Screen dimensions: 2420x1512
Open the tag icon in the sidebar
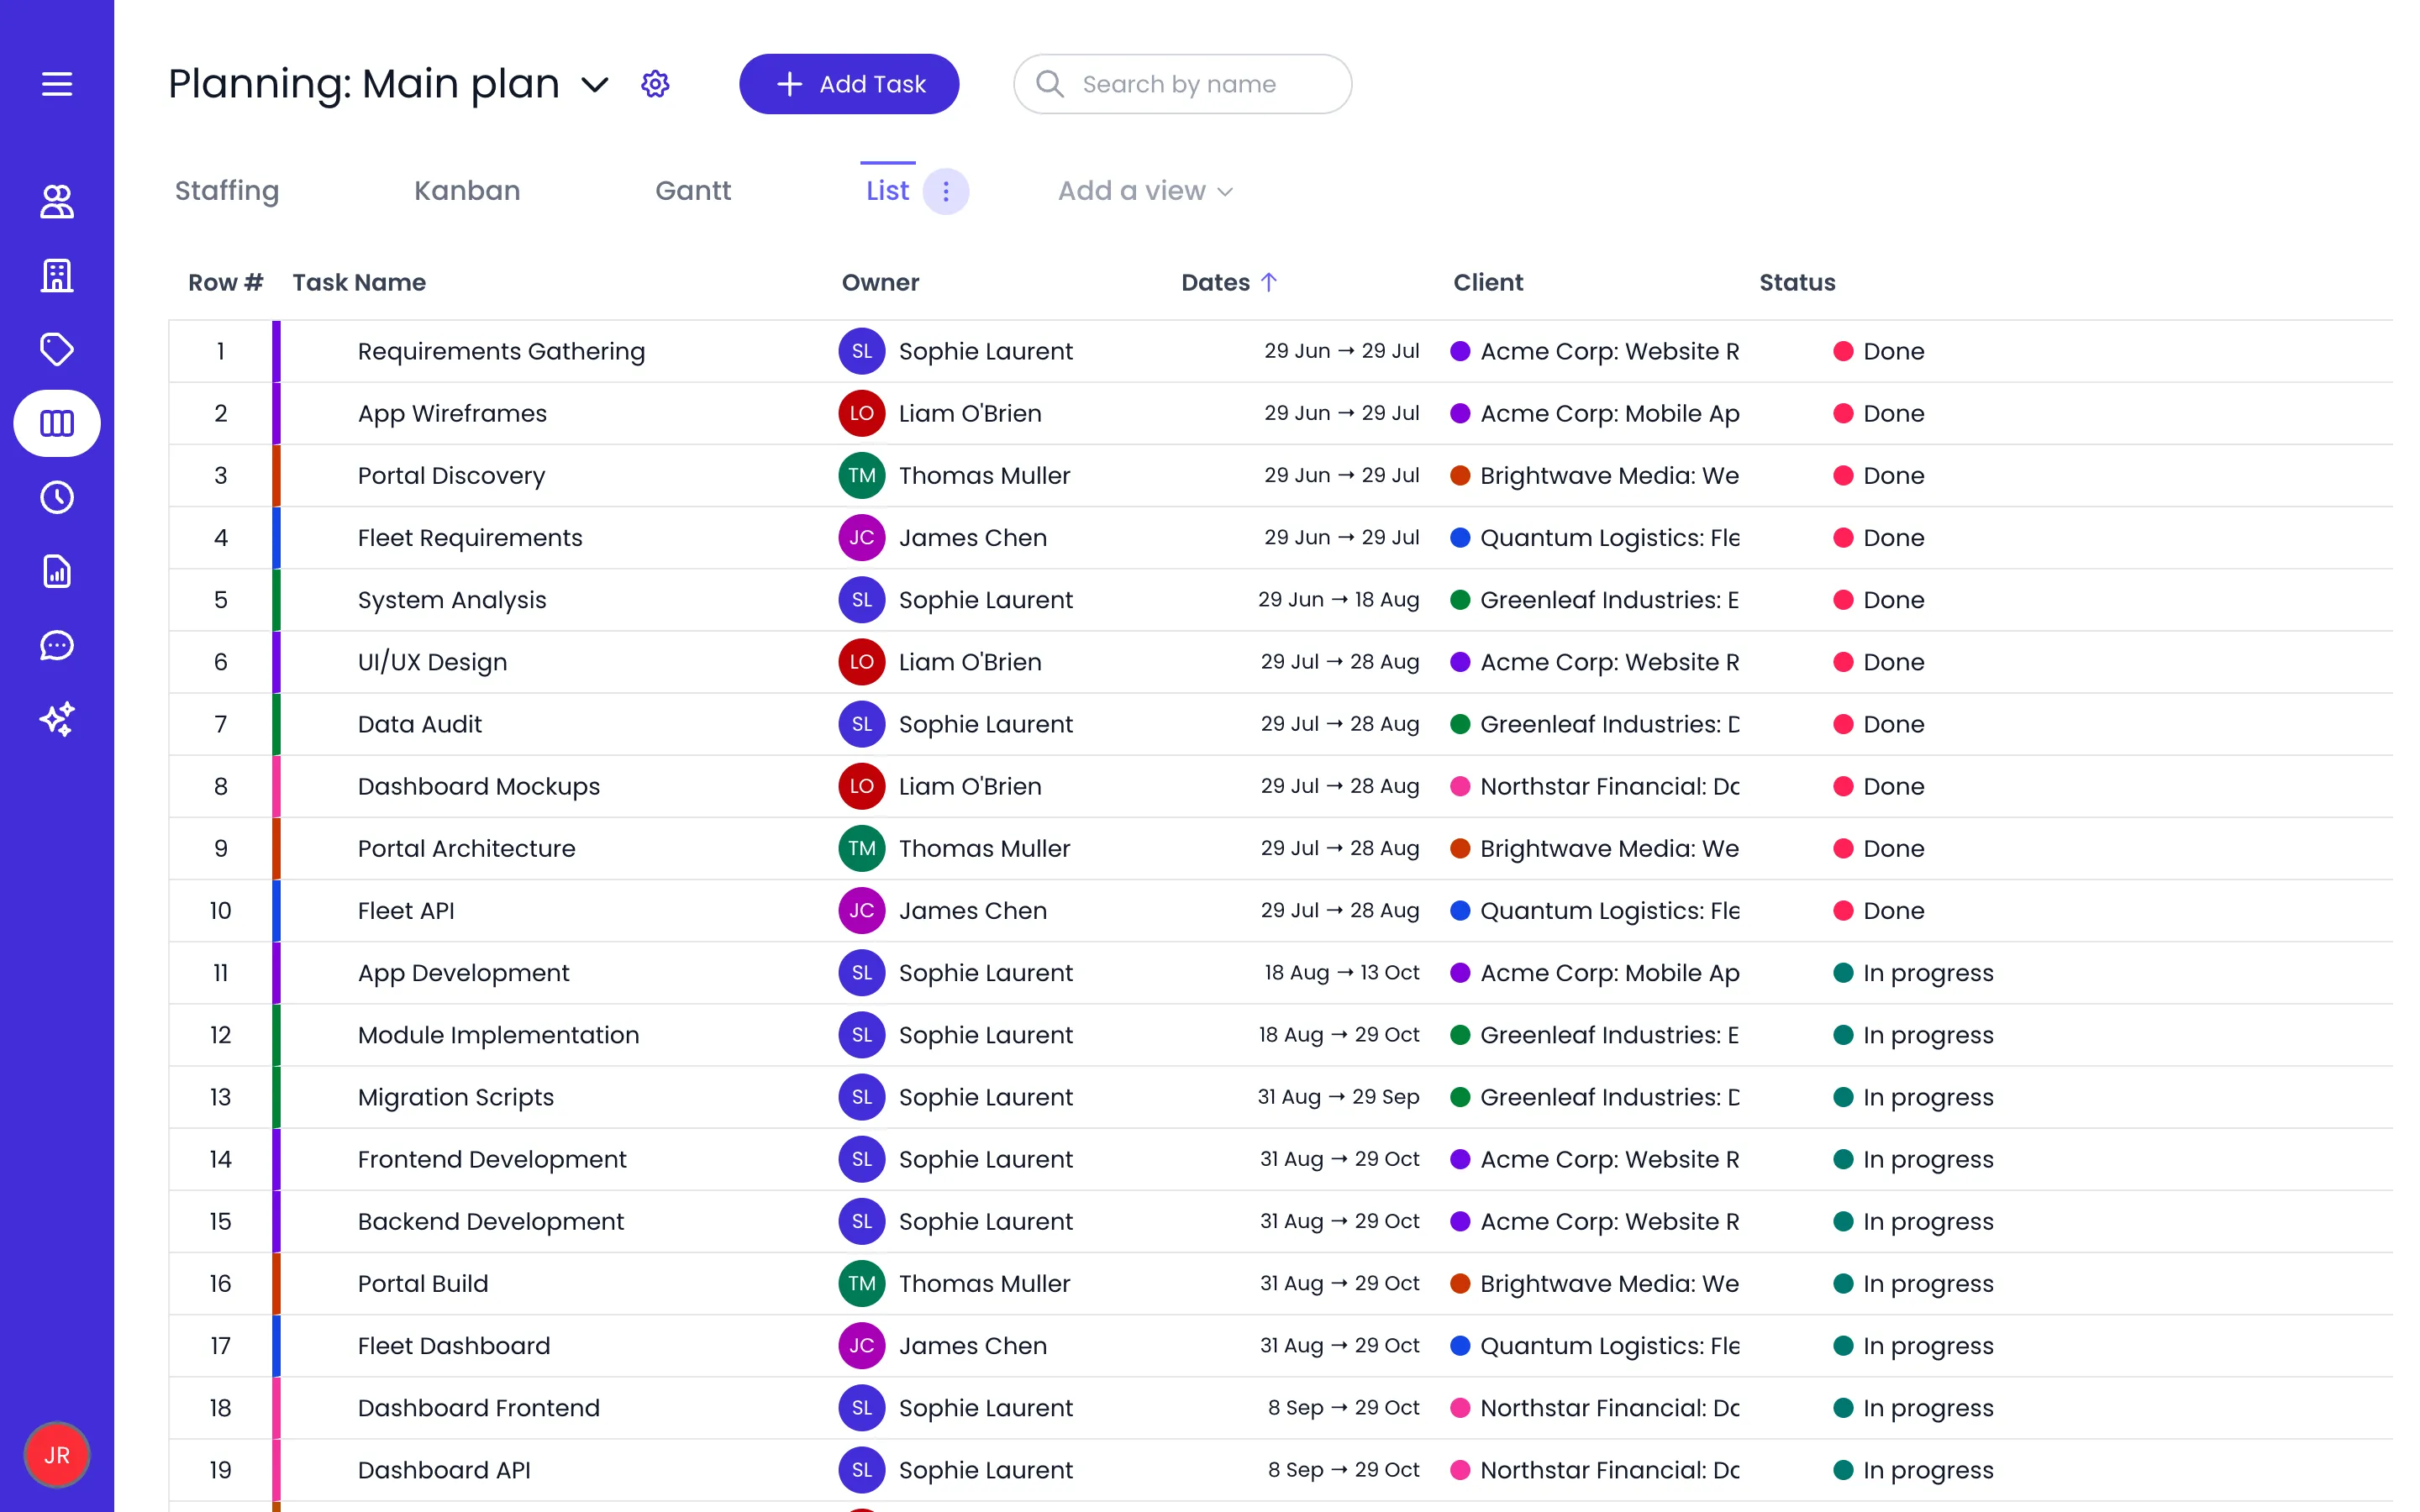57,349
